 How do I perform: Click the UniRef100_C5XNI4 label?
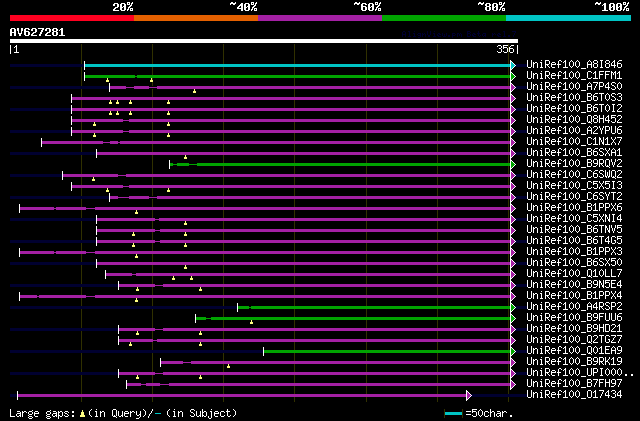tap(574, 218)
